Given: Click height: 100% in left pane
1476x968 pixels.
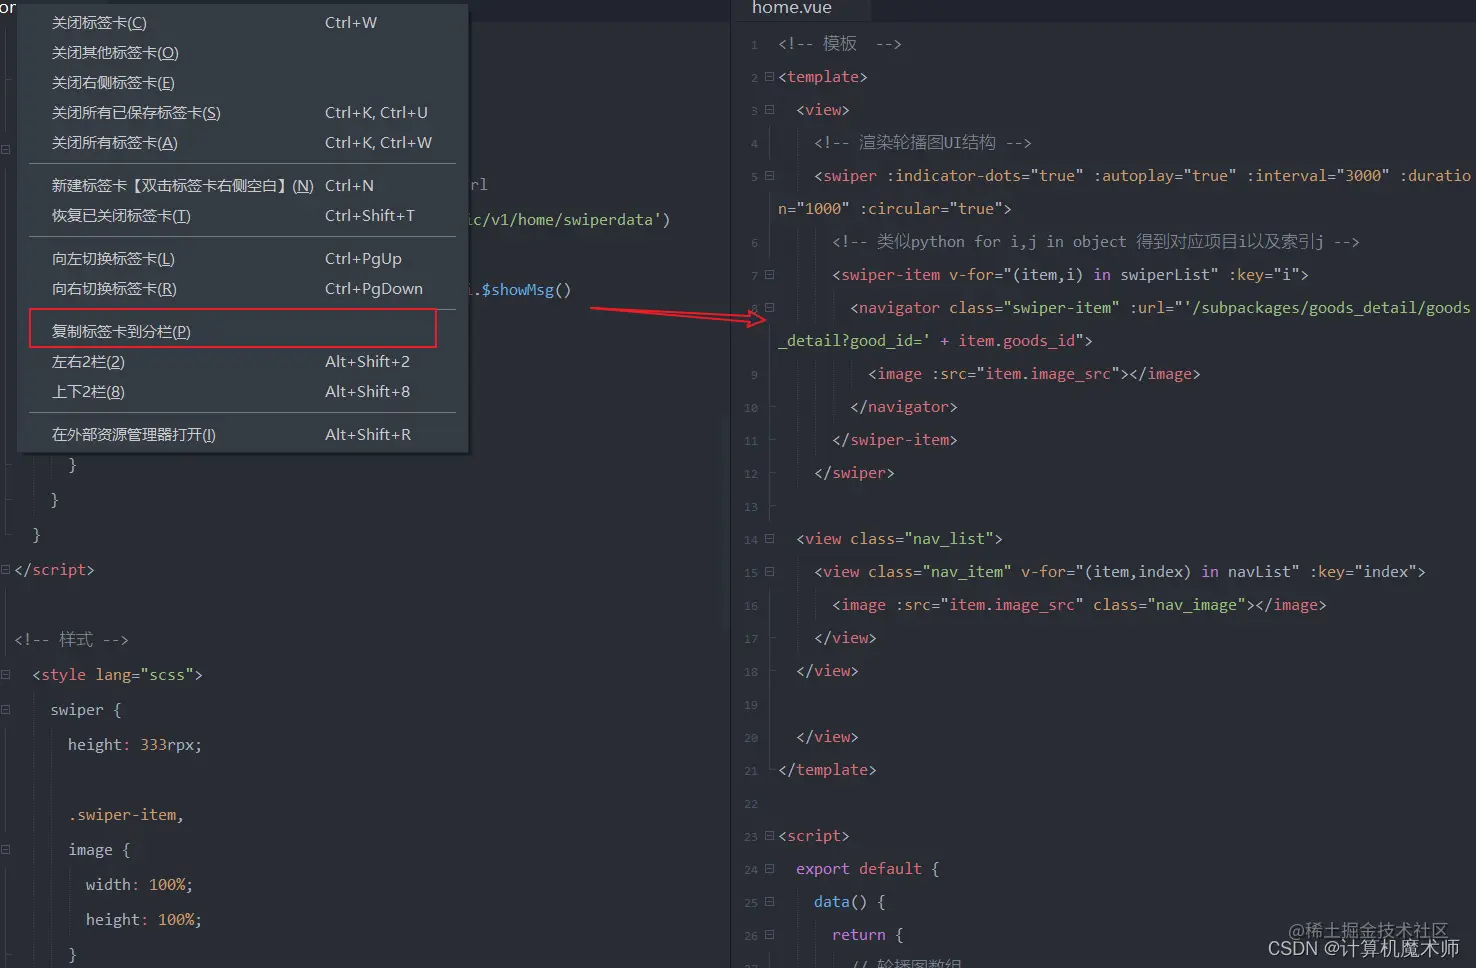Looking at the screenshot, I should click(144, 919).
